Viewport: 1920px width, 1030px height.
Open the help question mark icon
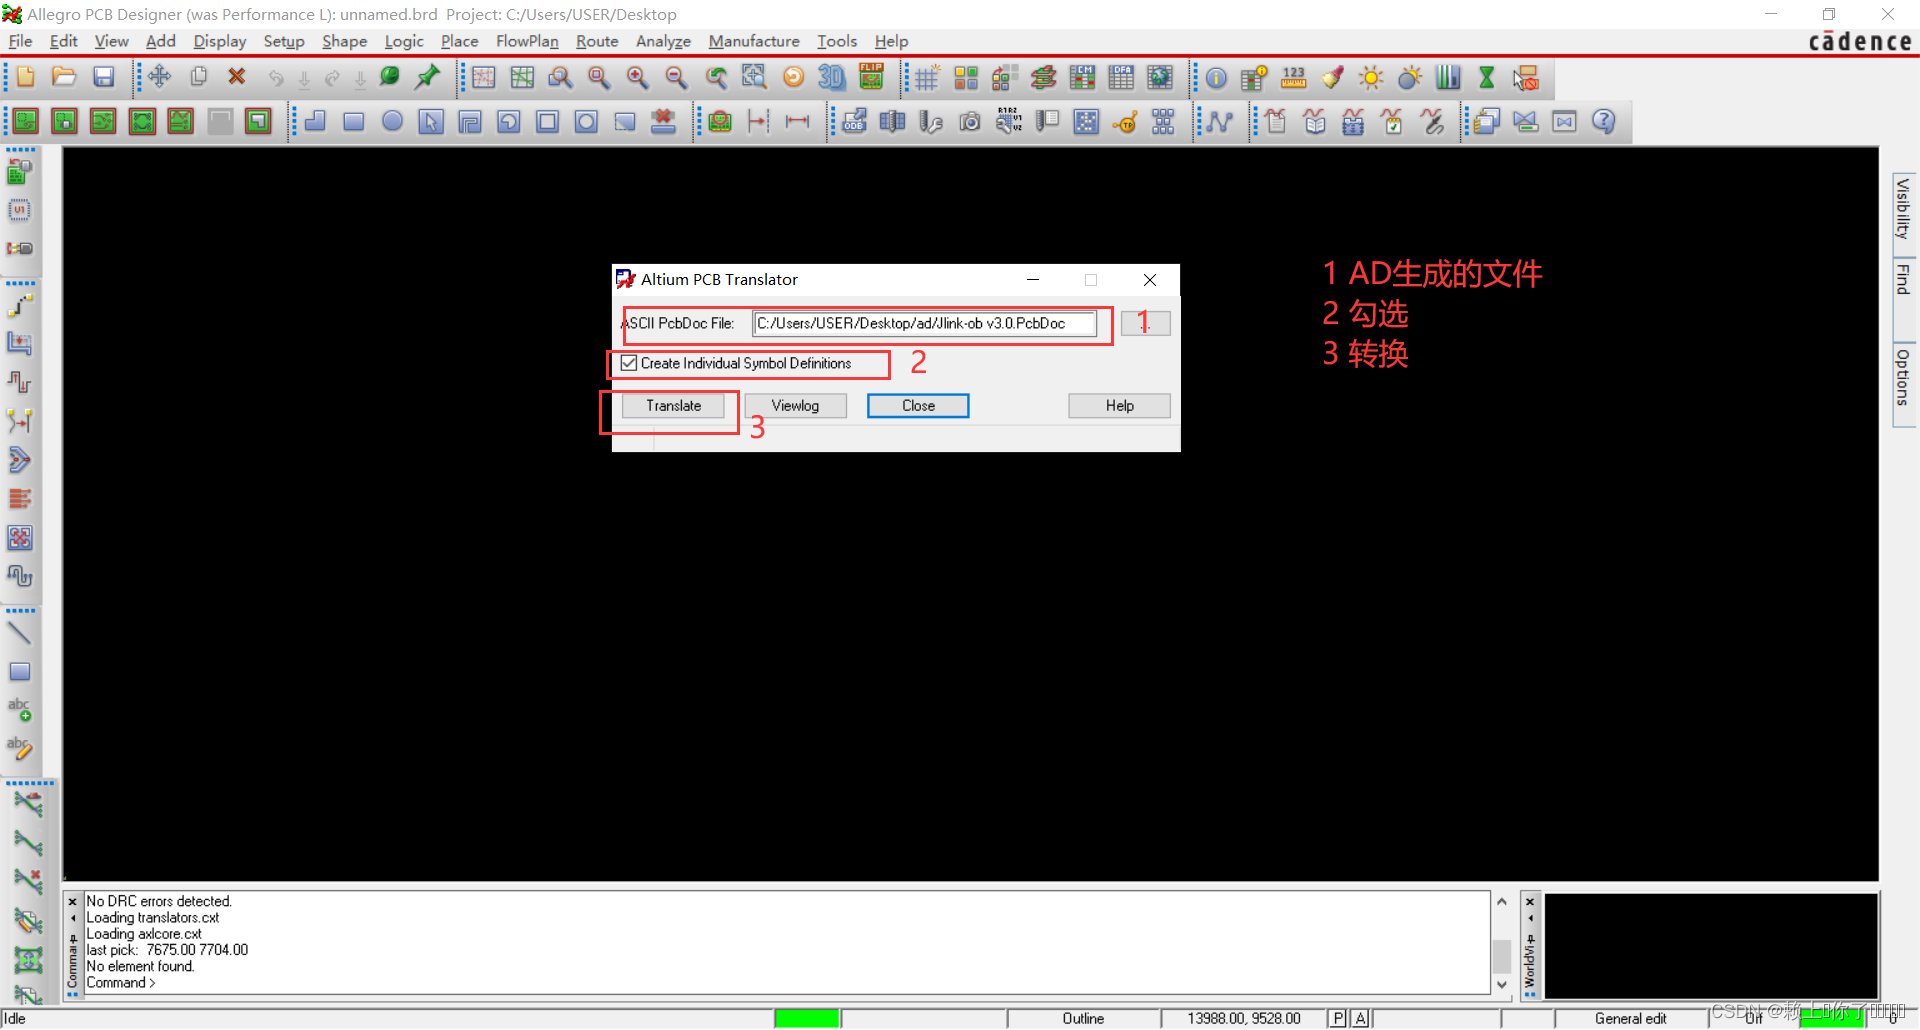1603,121
